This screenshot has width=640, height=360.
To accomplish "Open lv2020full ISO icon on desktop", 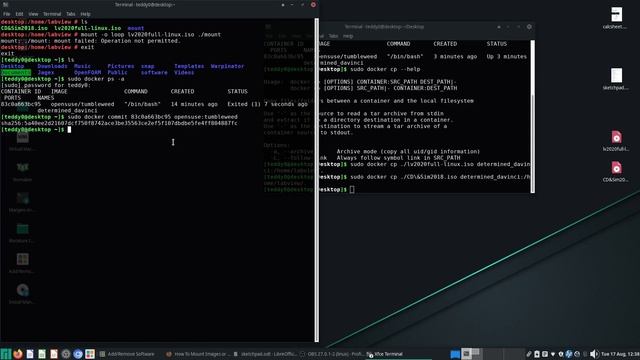I will pos(616,140).
